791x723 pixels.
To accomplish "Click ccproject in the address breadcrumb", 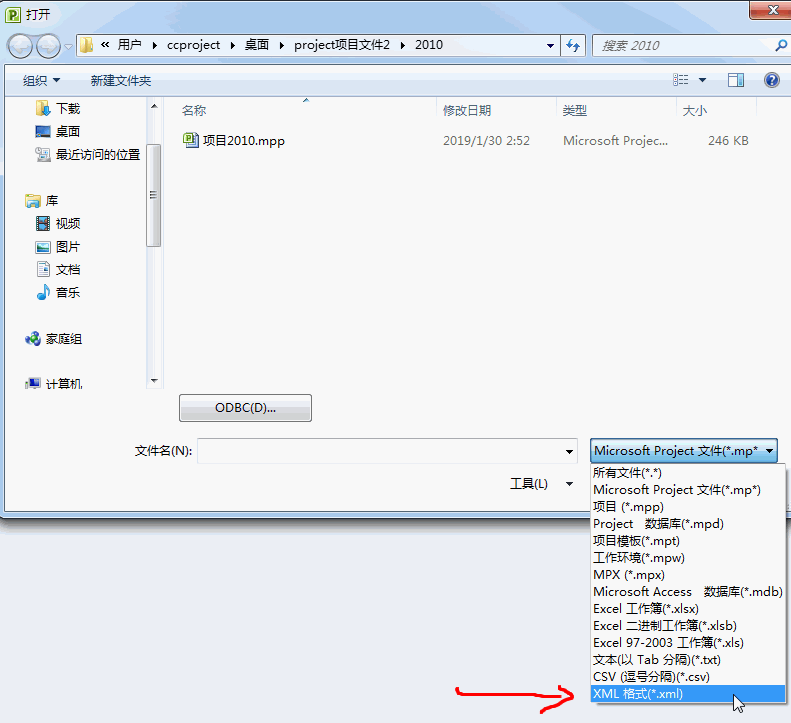I will click(193, 45).
